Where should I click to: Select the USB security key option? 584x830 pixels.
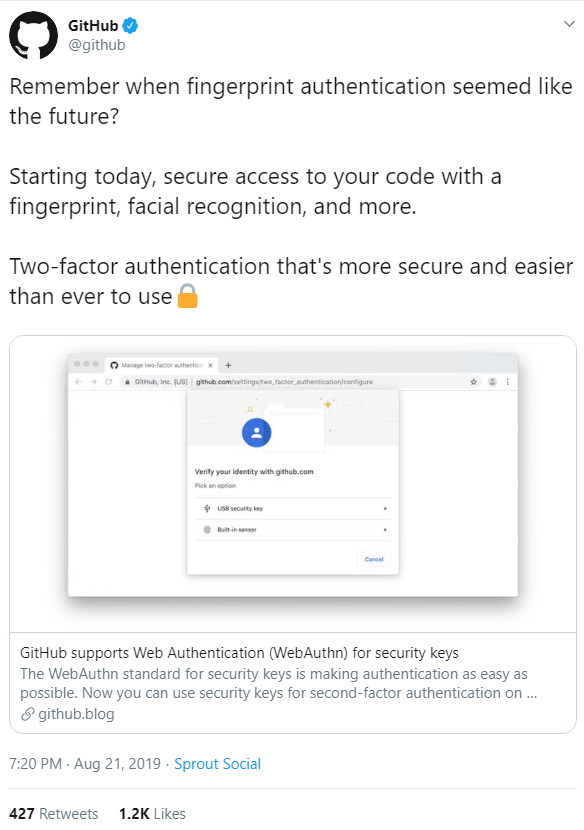point(293,509)
